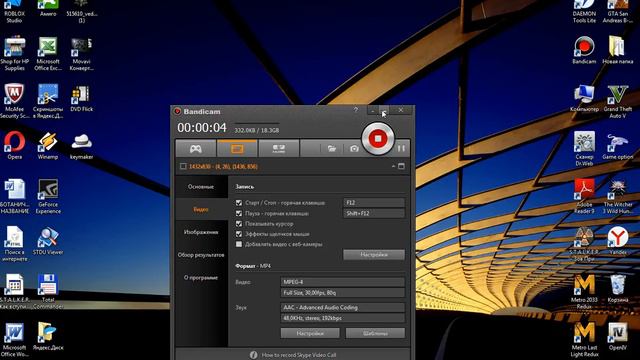This screenshot has height=360, width=640.
Task: Open Bandicam help question mark
Action: [356, 110]
